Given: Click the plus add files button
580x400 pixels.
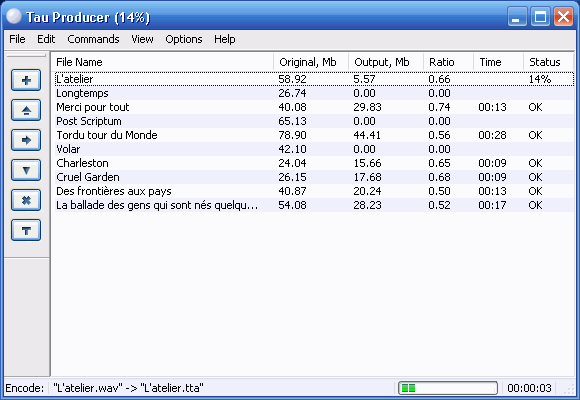Looking at the screenshot, I should (x=26, y=80).
